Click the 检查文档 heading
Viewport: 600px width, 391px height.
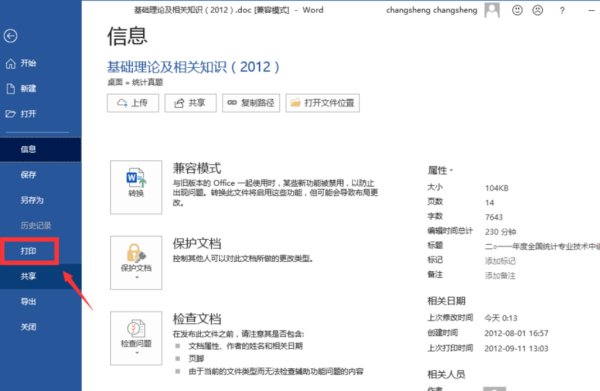coord(197,319)
